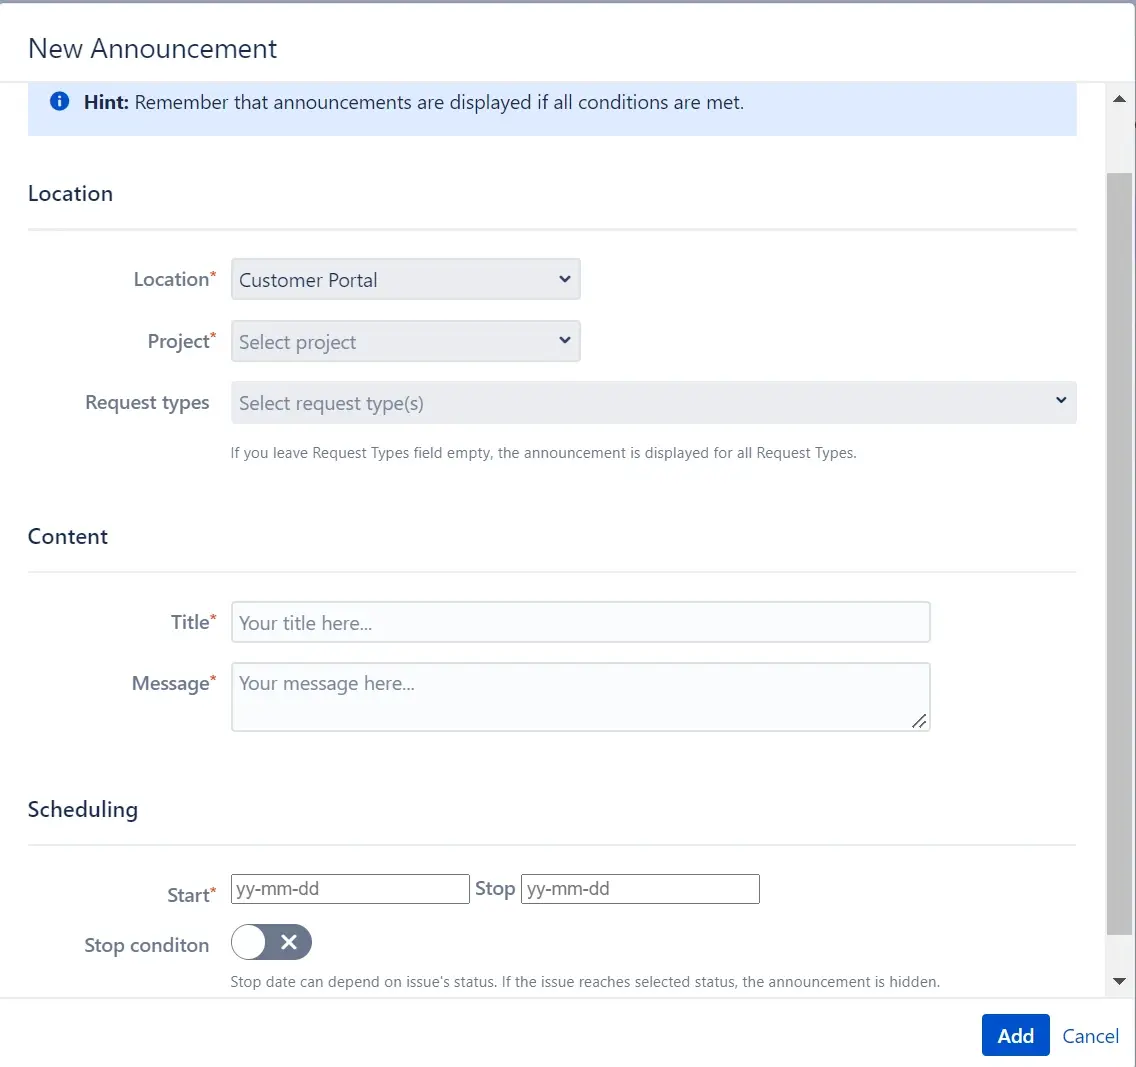Click the Project dropdown chevron icon
1136x1067 pixels.
[x=564, y=341]
